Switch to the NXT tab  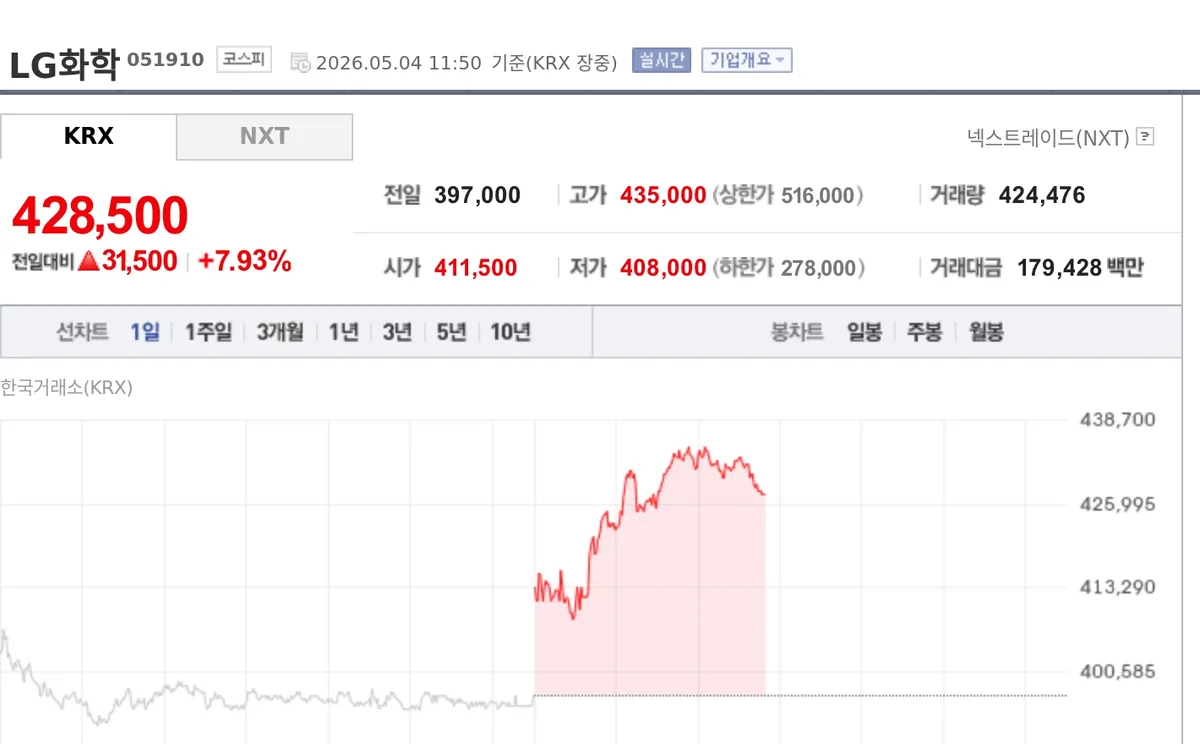(264, 136)
